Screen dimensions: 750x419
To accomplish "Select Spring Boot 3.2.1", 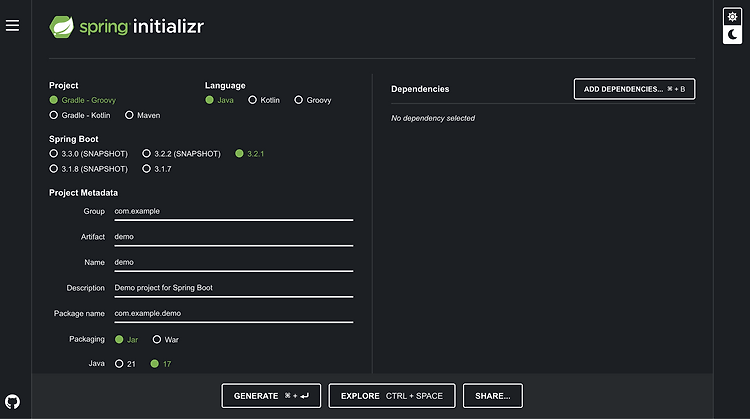I will point(250,154).
